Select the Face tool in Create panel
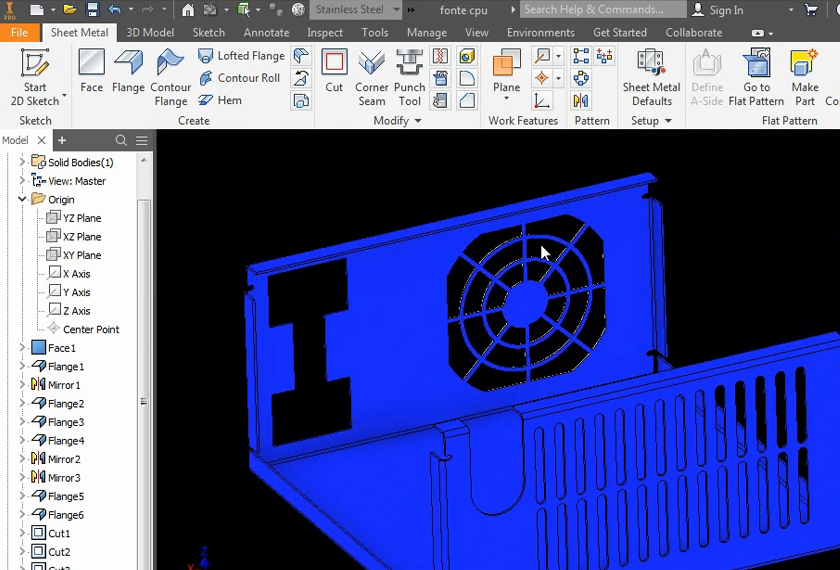Viewport: 840px width, 570px height. [x=91, y=71]
